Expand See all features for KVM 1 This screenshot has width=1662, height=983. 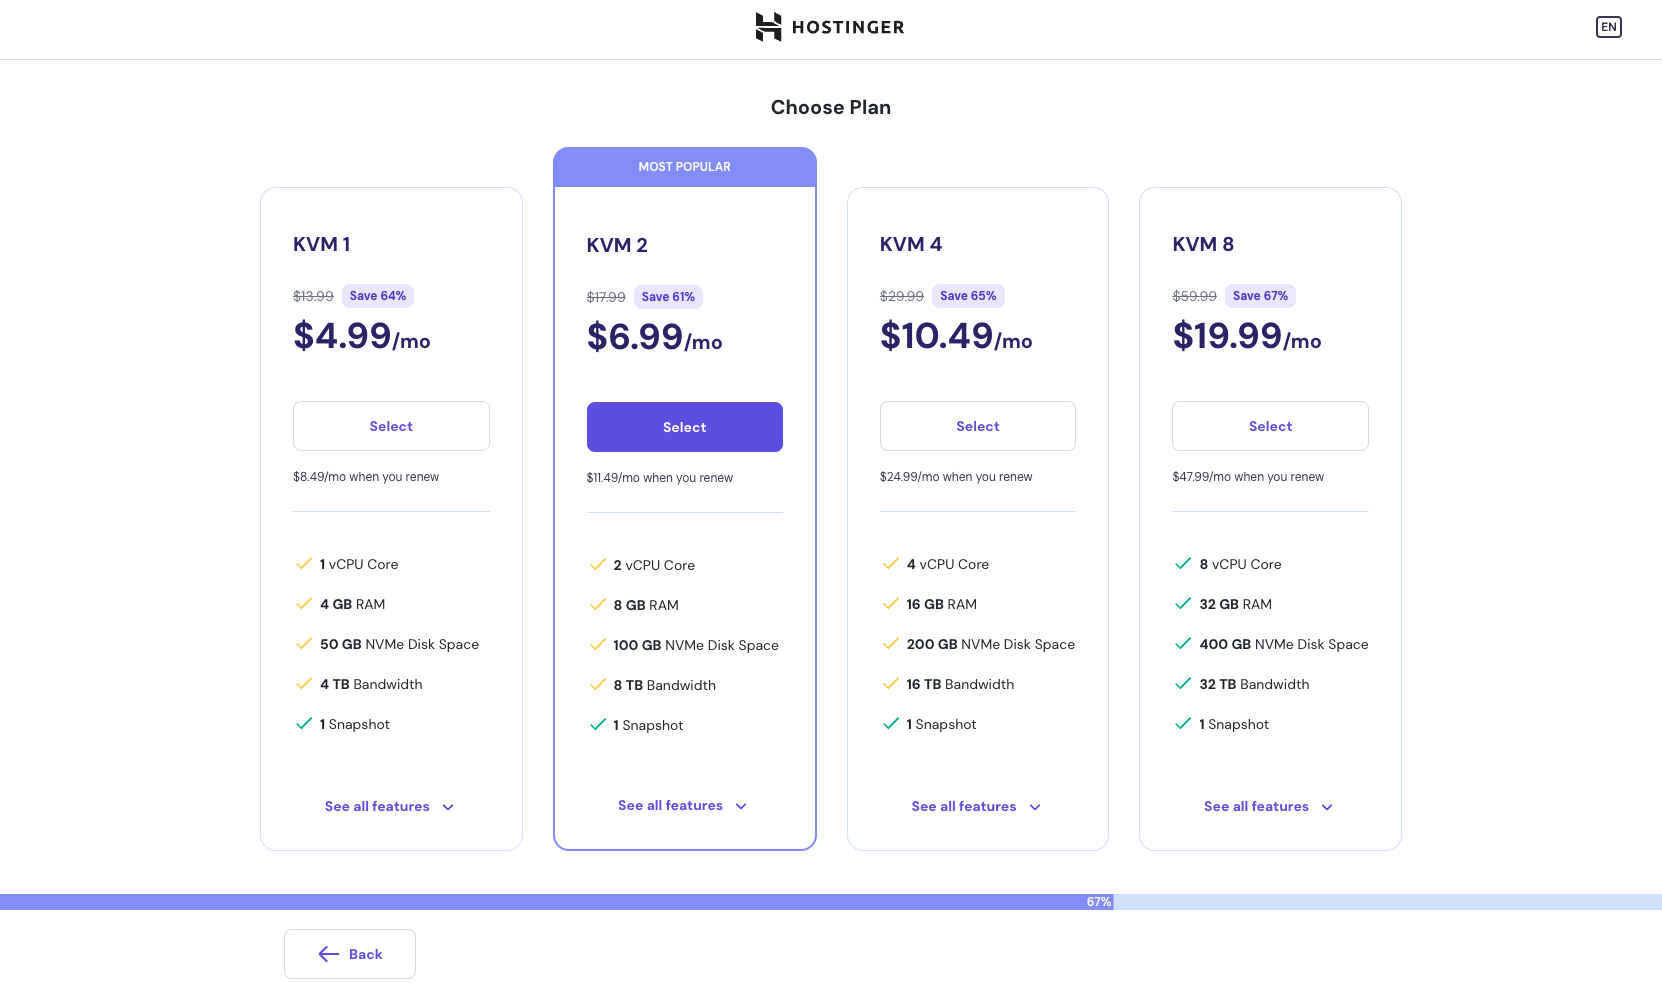[390, 806]
